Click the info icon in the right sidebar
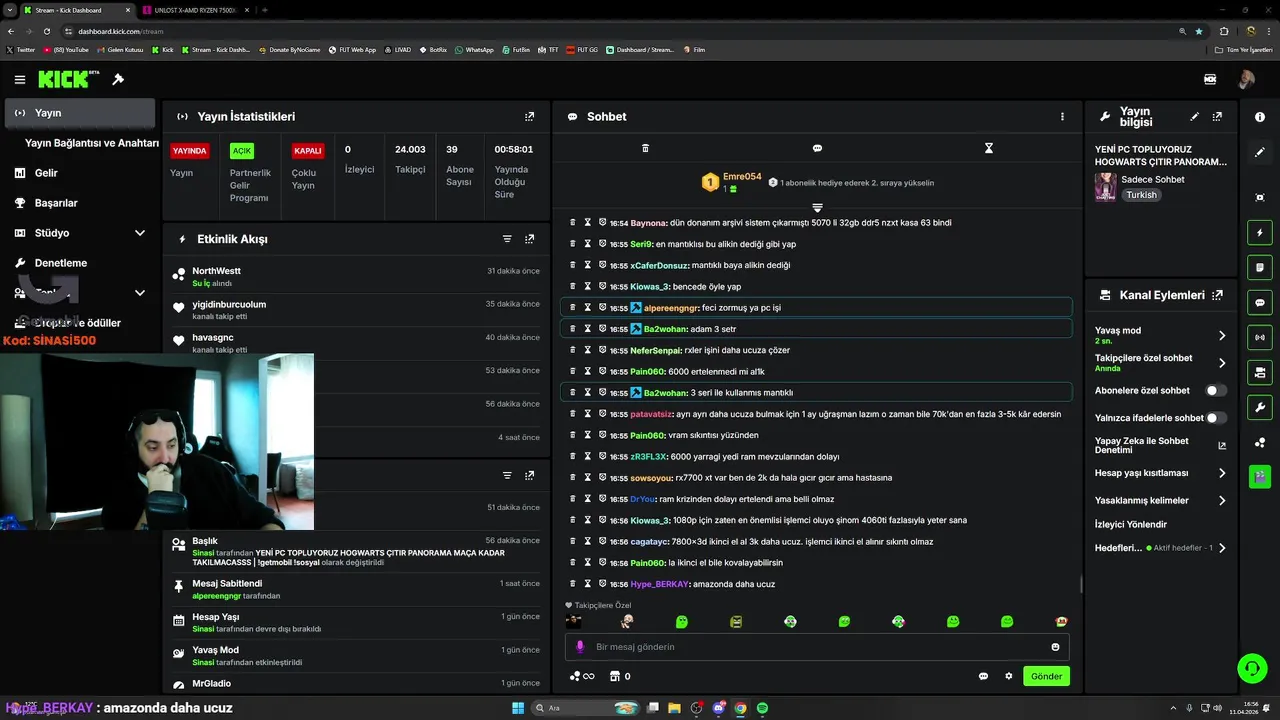This screenshot has height=720, width=1280. click(x=1260, y=117)
